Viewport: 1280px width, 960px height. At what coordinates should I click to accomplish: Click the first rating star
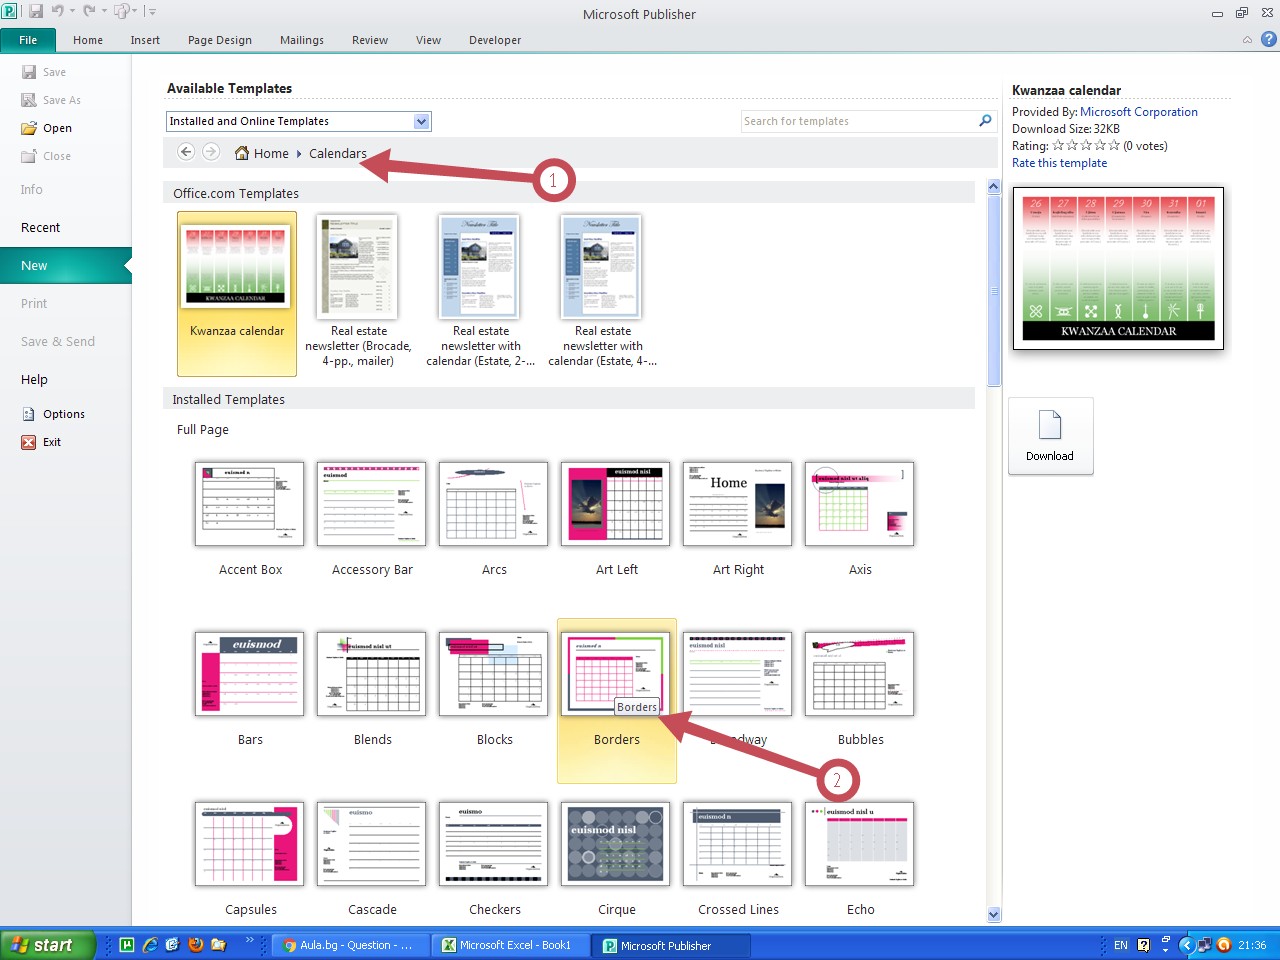(x=1058, y=146)
